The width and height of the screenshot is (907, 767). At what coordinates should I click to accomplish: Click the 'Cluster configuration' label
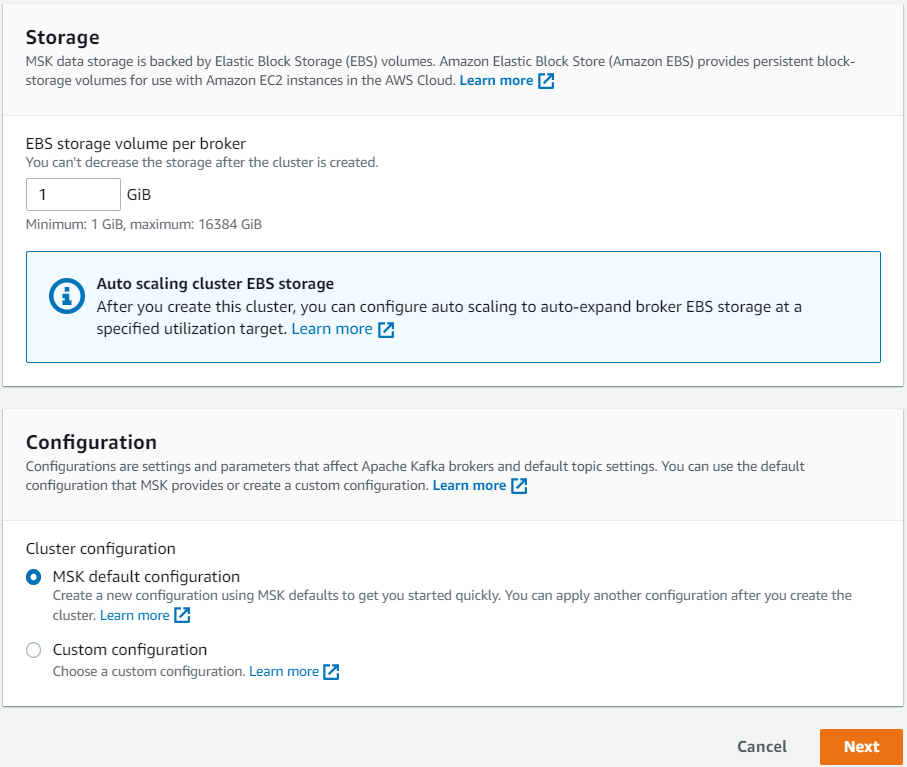(x=101, y=548)
